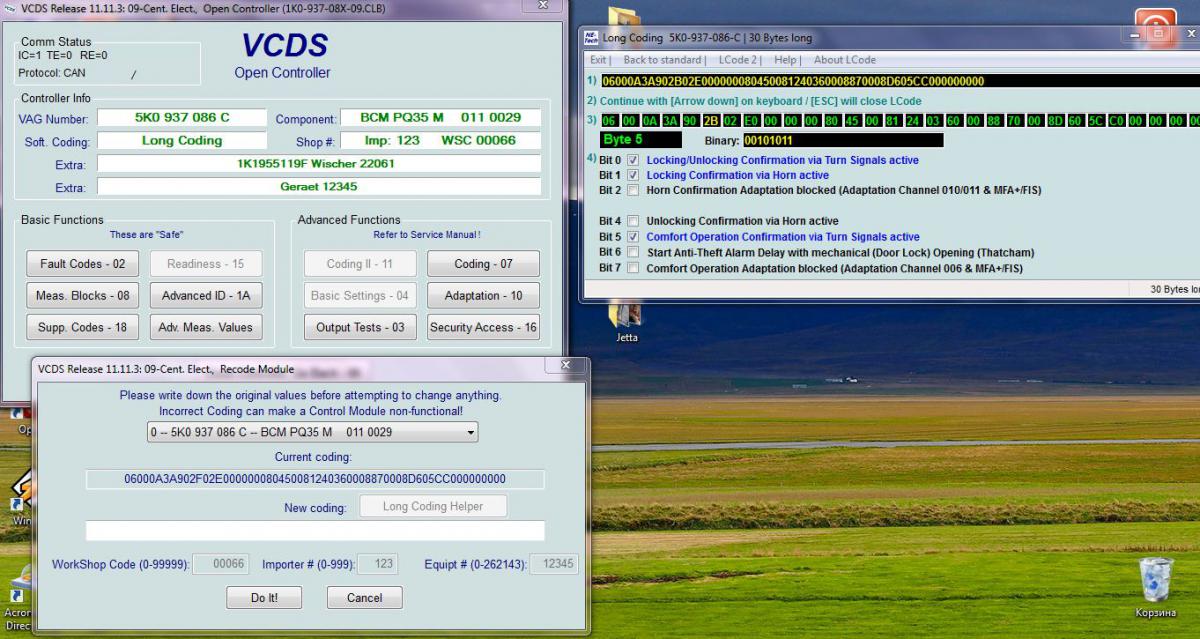Click Exit in the Long Coding menu

coord(599,60)
